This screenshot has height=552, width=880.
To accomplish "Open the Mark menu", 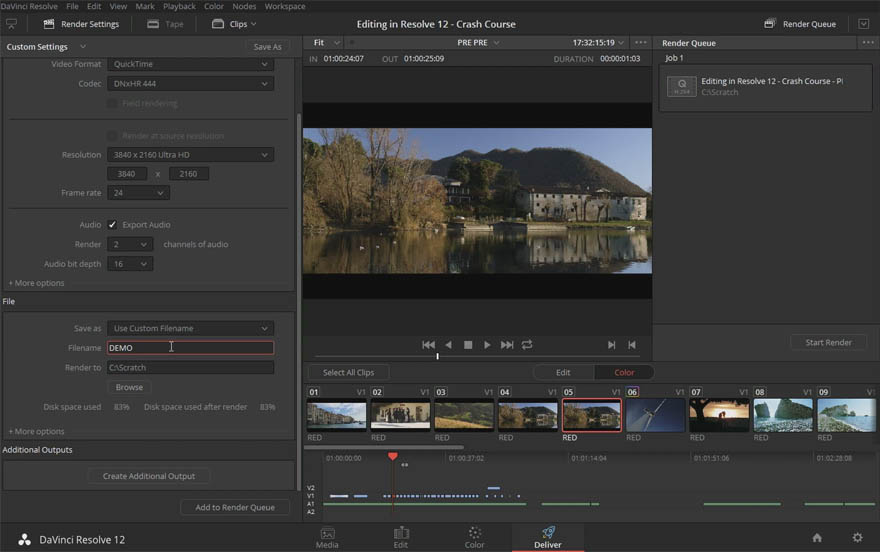I will (145, 6).
